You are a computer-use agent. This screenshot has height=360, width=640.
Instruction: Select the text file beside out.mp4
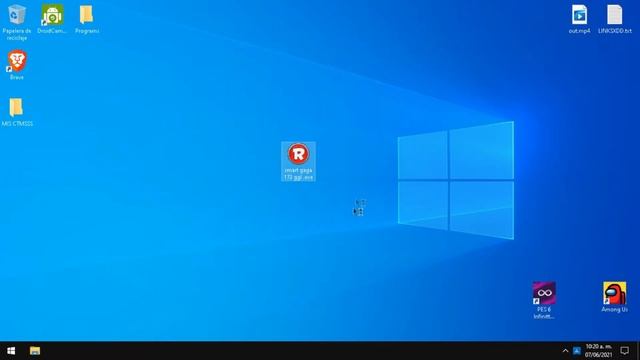coord(615,19)
